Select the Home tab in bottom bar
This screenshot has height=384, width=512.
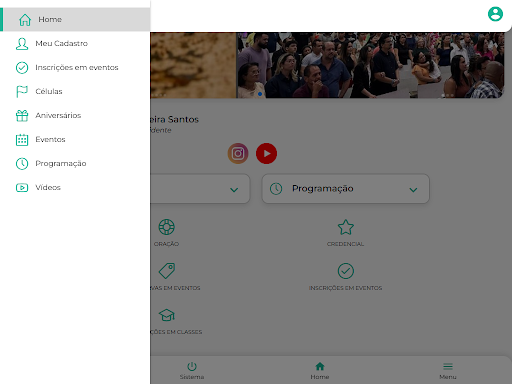point(320,371)
